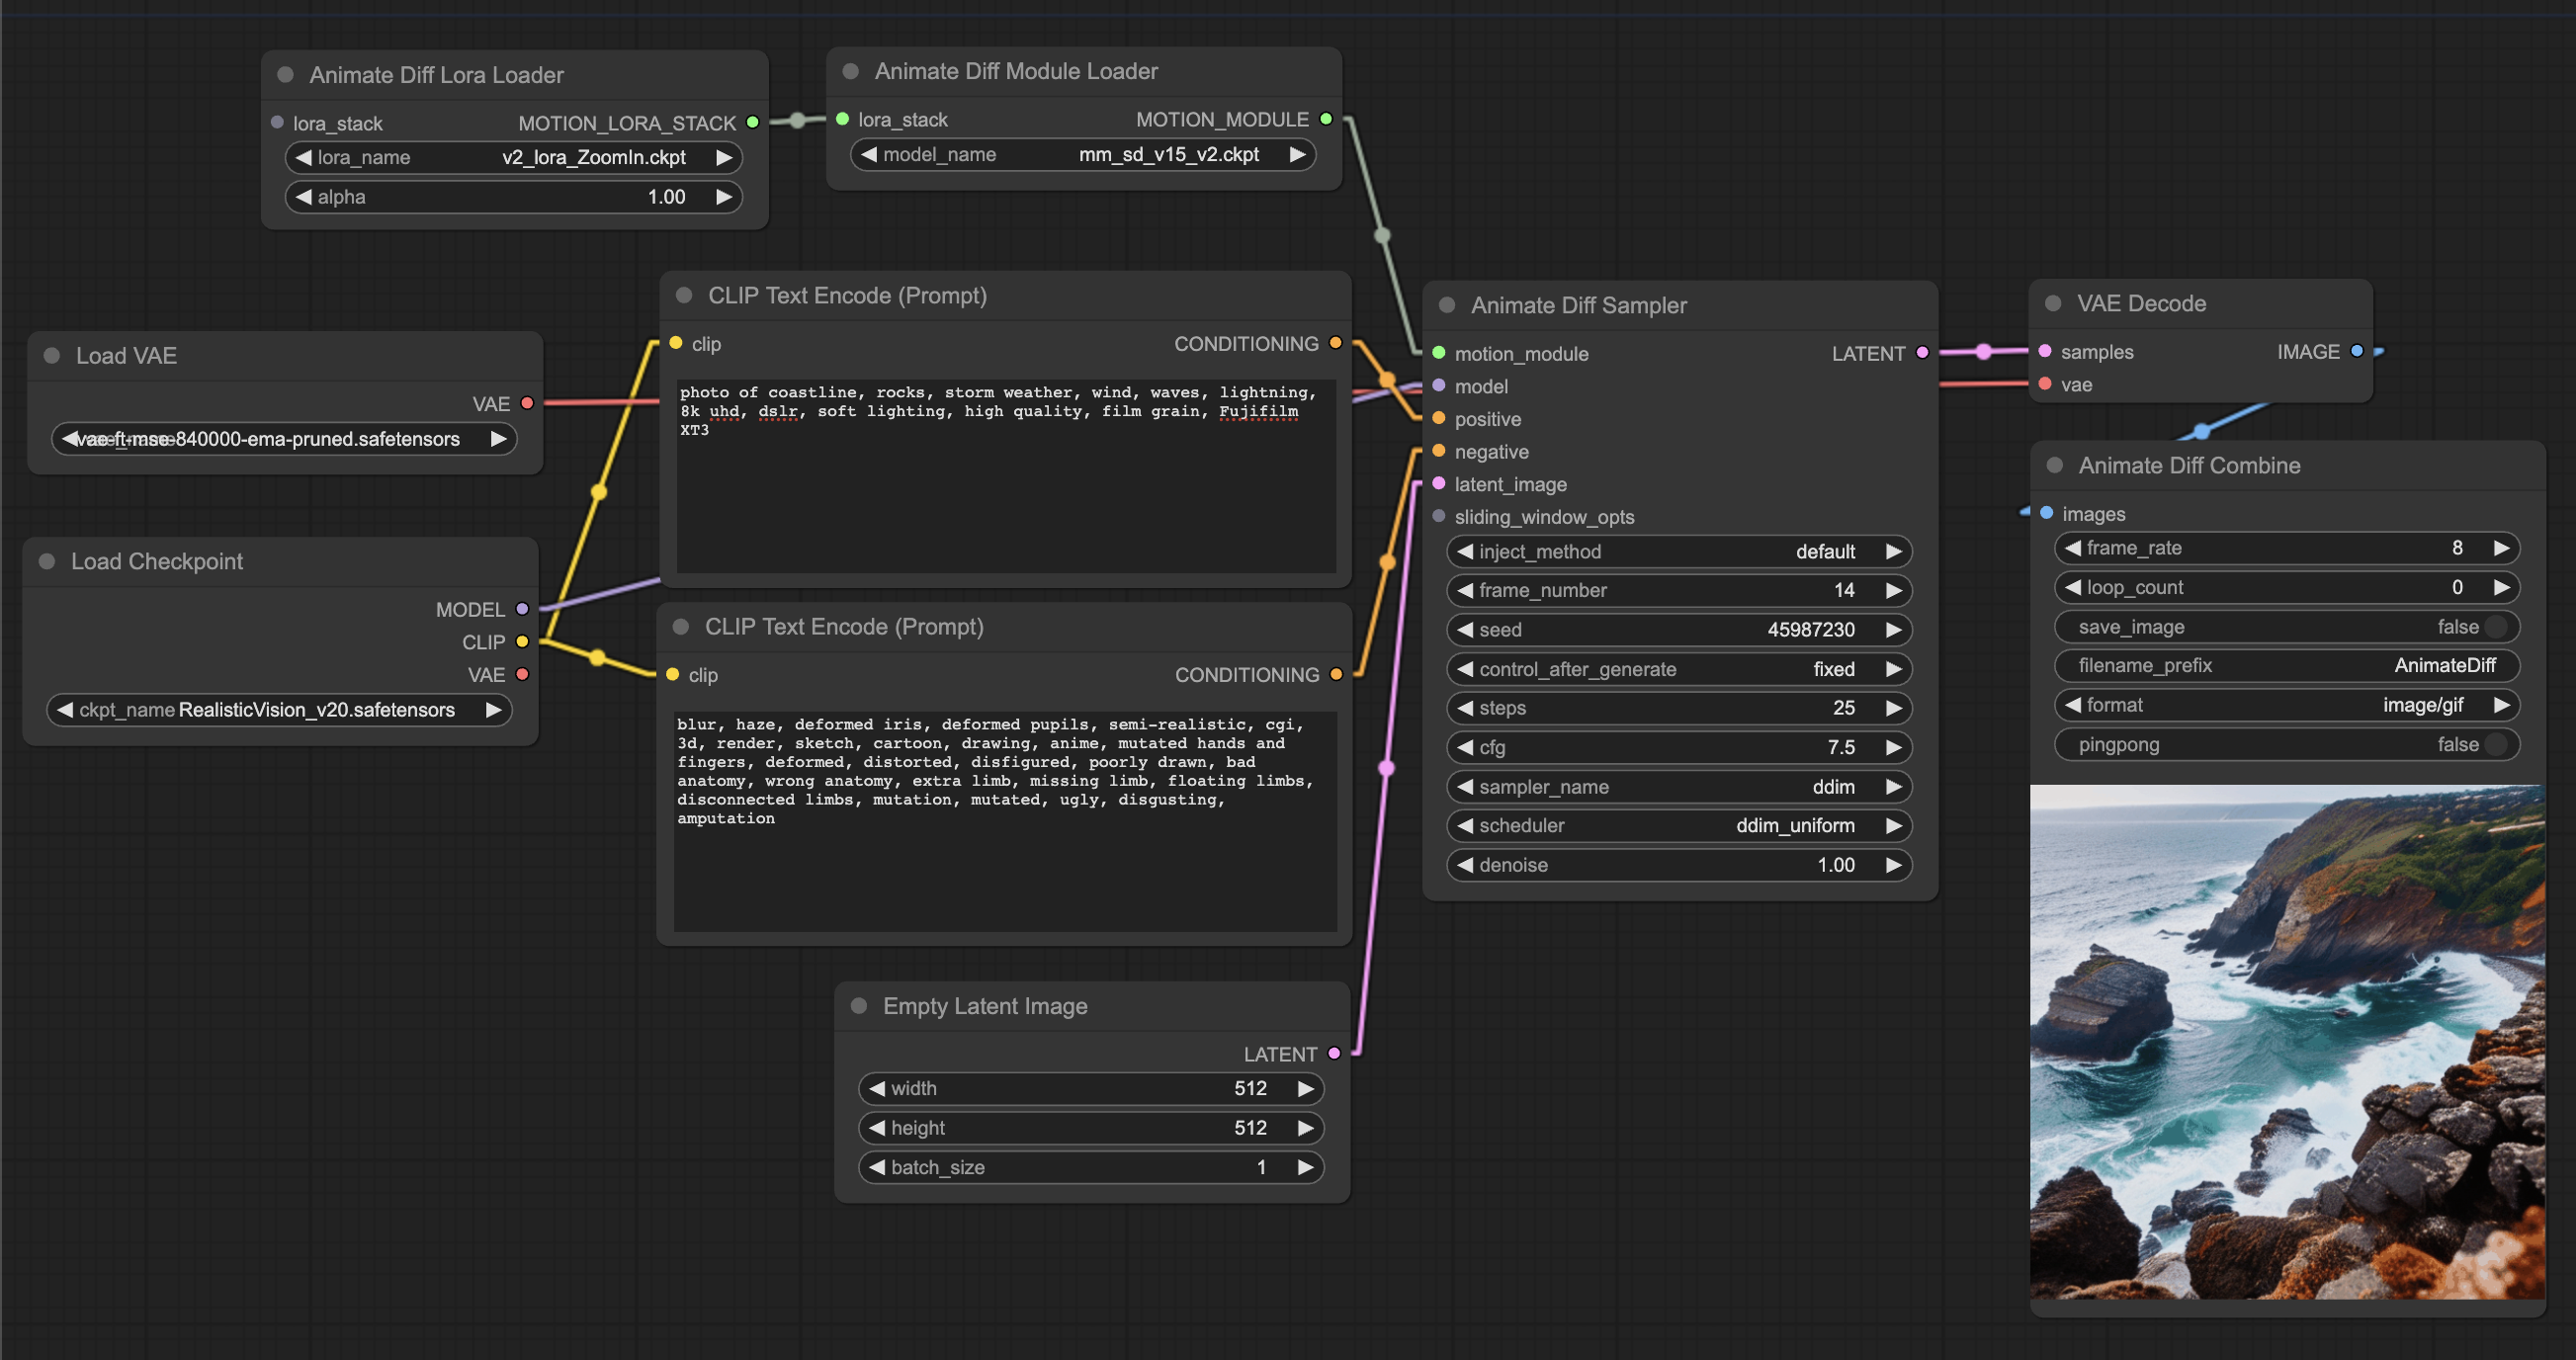Increase steps value with right arrow

click(1893, 708)
